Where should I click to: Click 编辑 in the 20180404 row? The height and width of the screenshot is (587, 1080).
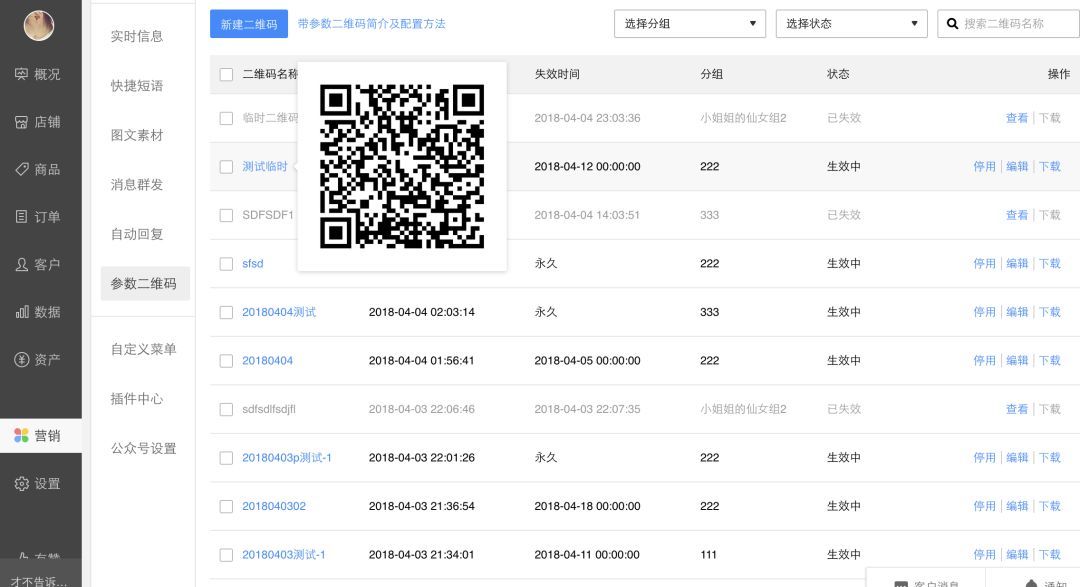click(x=1017, y=361)
